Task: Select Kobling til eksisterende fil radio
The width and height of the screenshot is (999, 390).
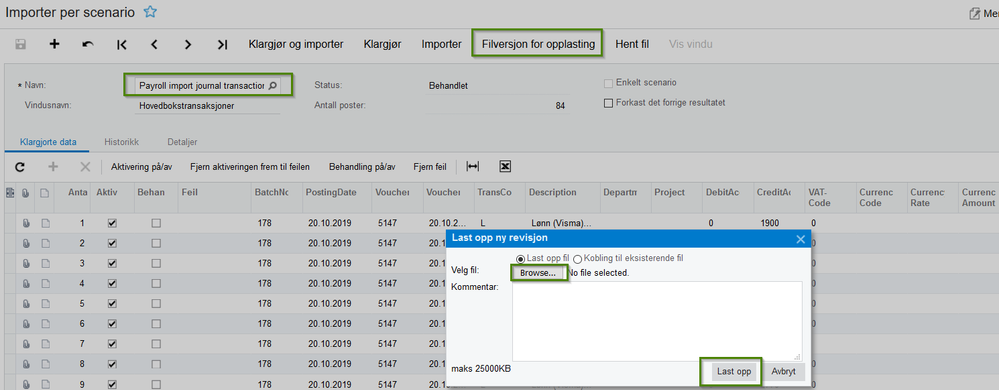Action: [578, 259]
